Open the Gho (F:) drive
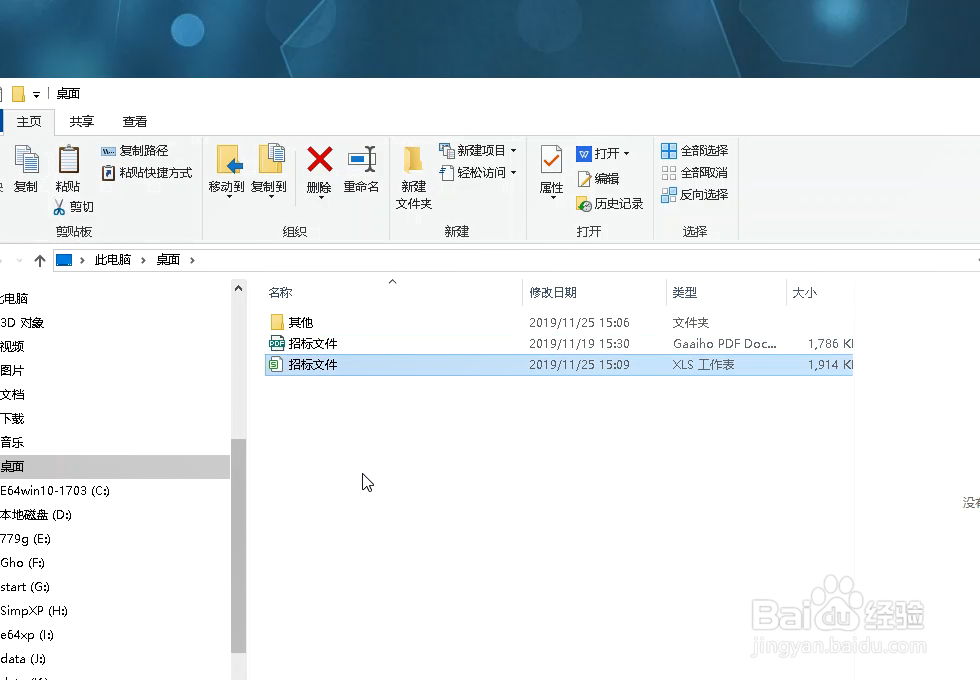 click(22, 563)
